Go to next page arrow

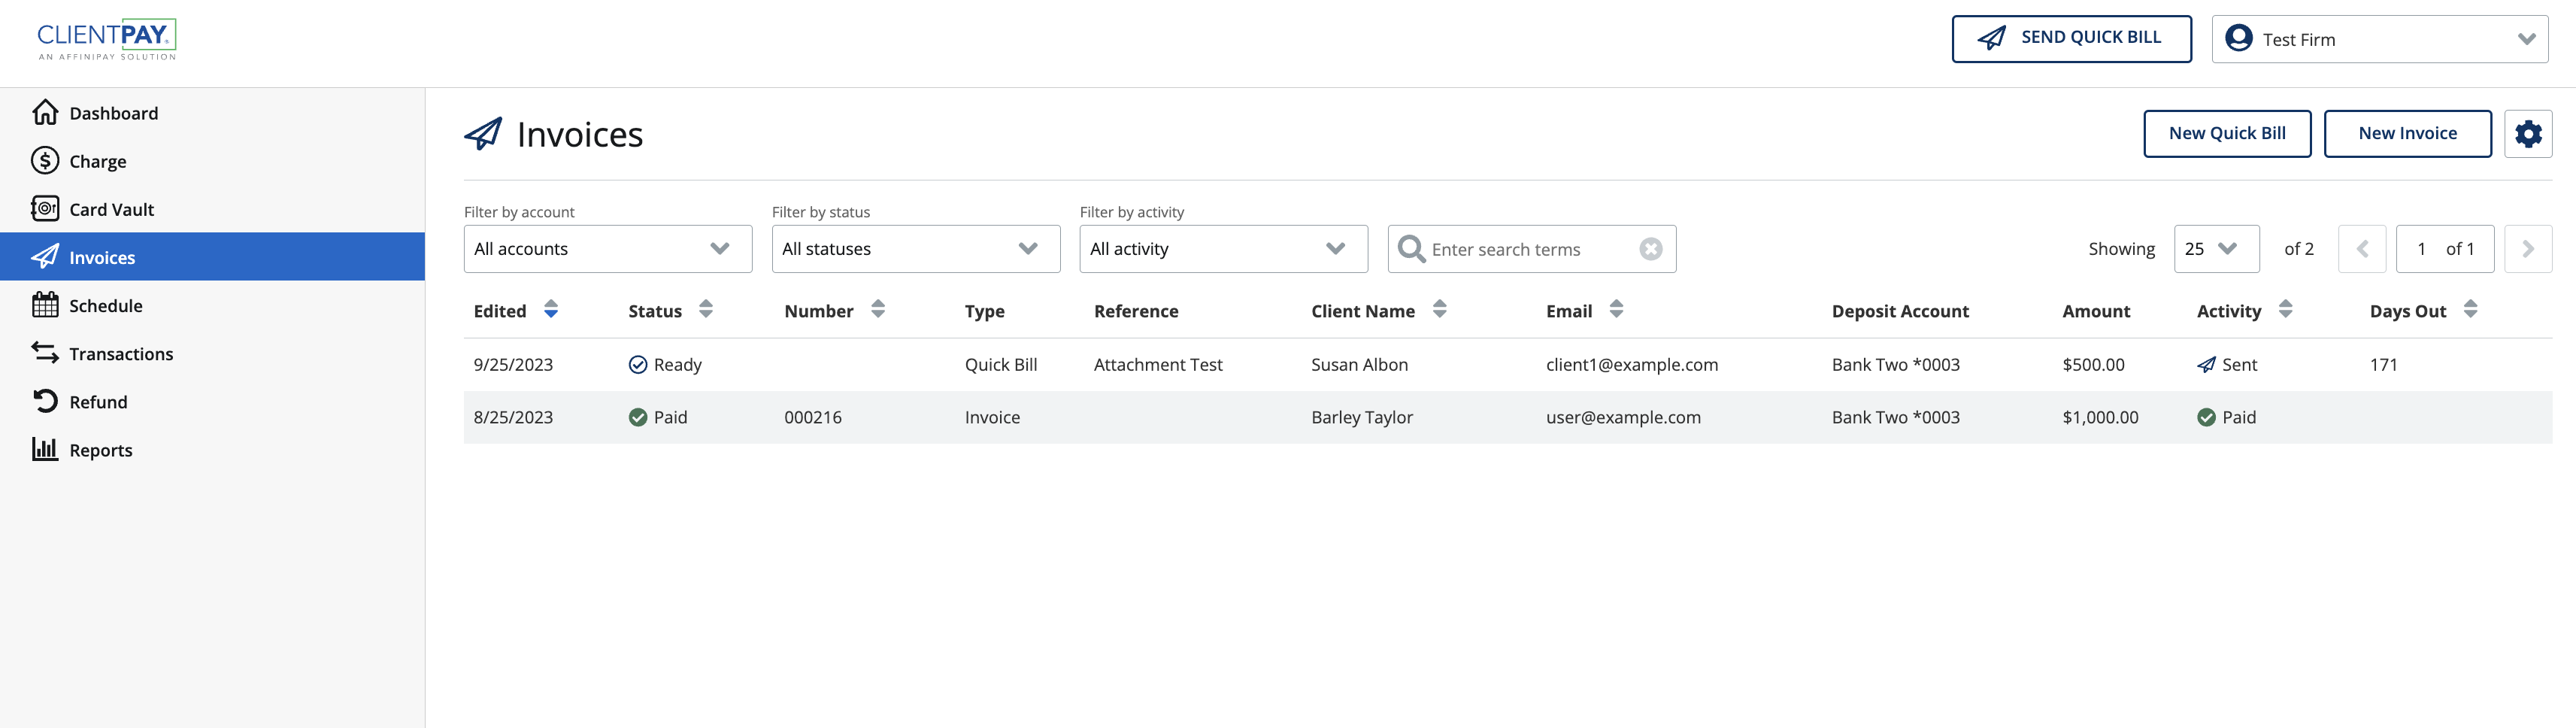(2527, 249)
